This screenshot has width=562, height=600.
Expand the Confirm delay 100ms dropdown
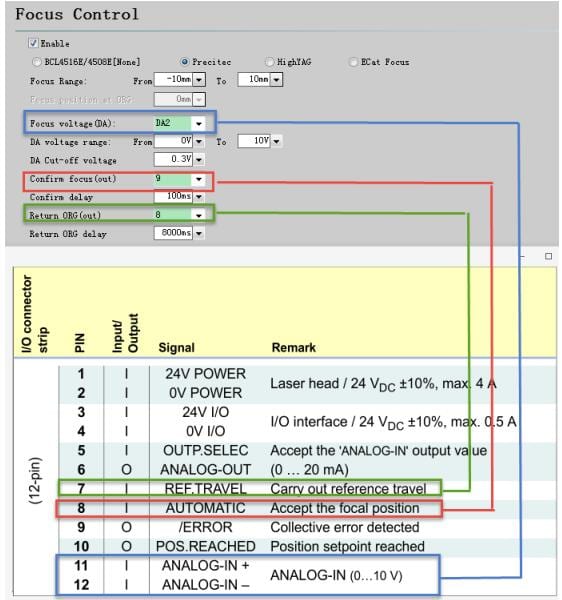(x=199, y=197)
